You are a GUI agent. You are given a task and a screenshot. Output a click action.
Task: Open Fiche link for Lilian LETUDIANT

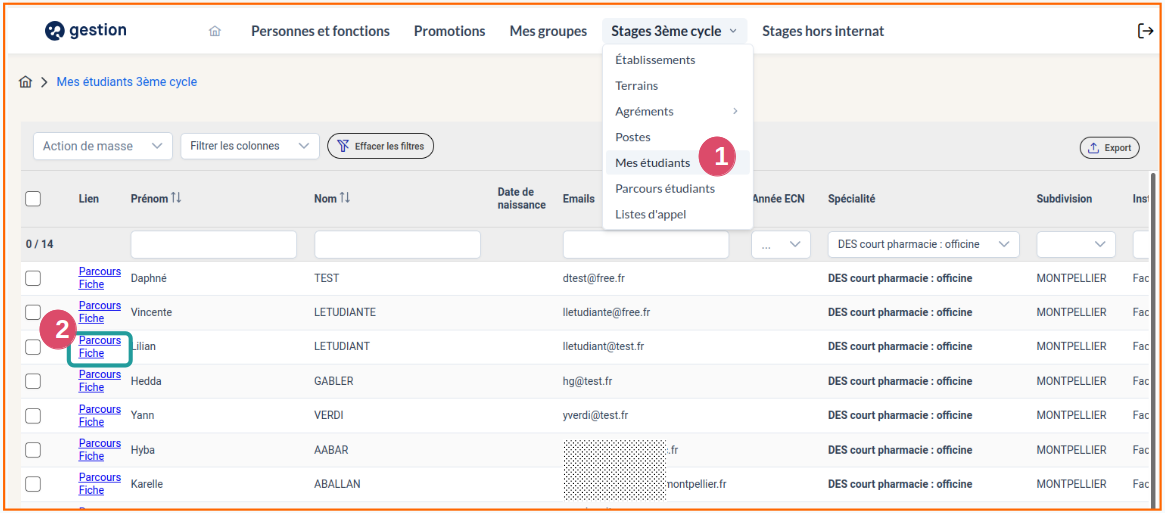click(x=91, y=353)
